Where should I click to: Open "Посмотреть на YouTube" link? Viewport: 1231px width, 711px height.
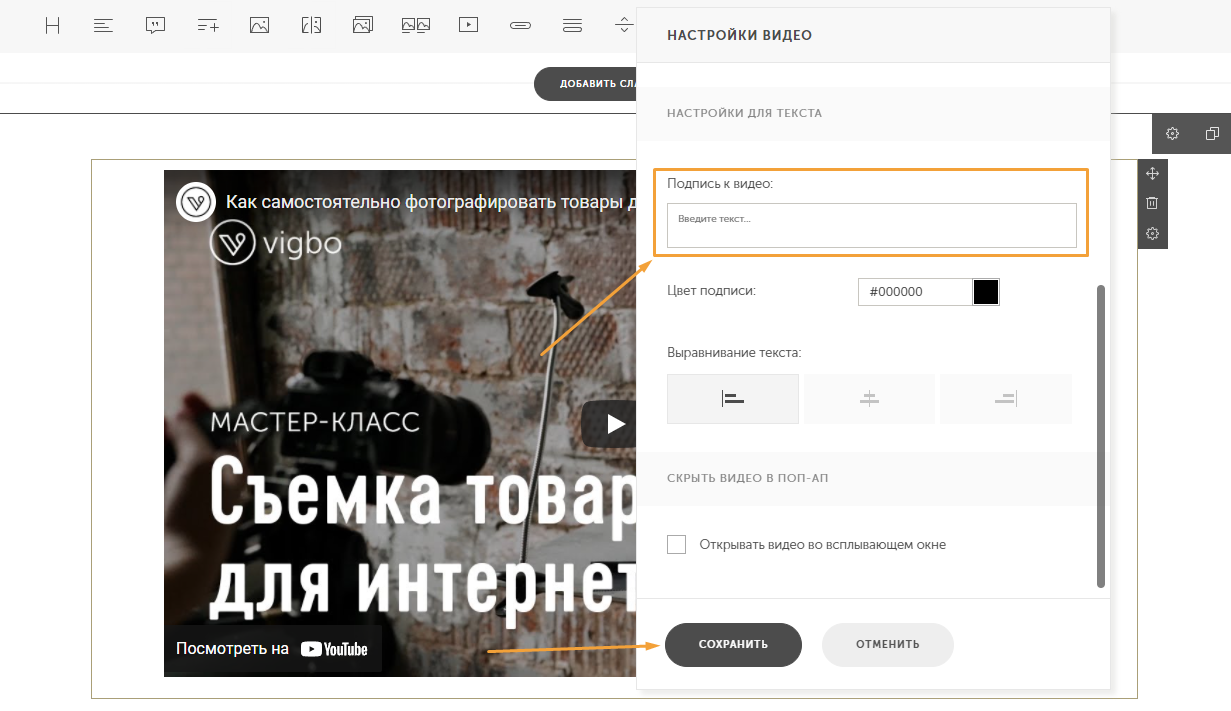coord(272,649)
